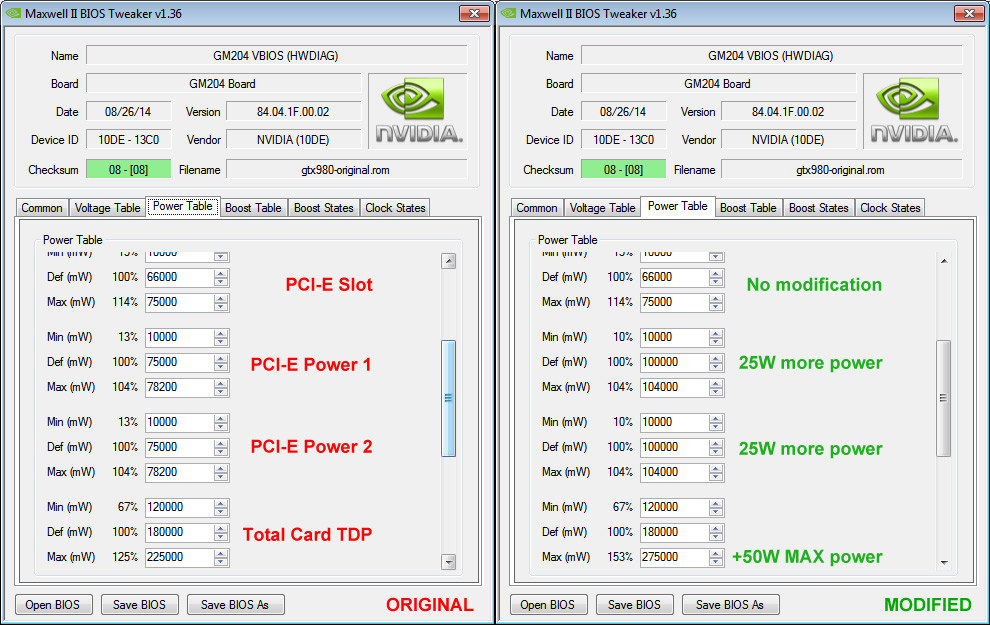Click title bar app icon of right window
This screenshot has height=625, width=990.
pos(508,13)
